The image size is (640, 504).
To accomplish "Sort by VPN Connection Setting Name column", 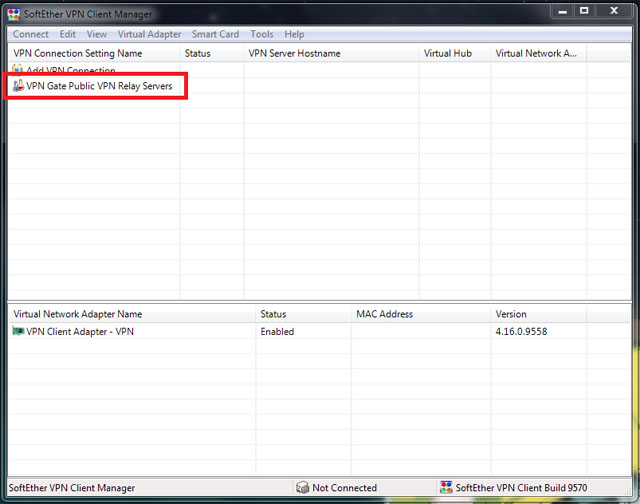I will [94, 53].
